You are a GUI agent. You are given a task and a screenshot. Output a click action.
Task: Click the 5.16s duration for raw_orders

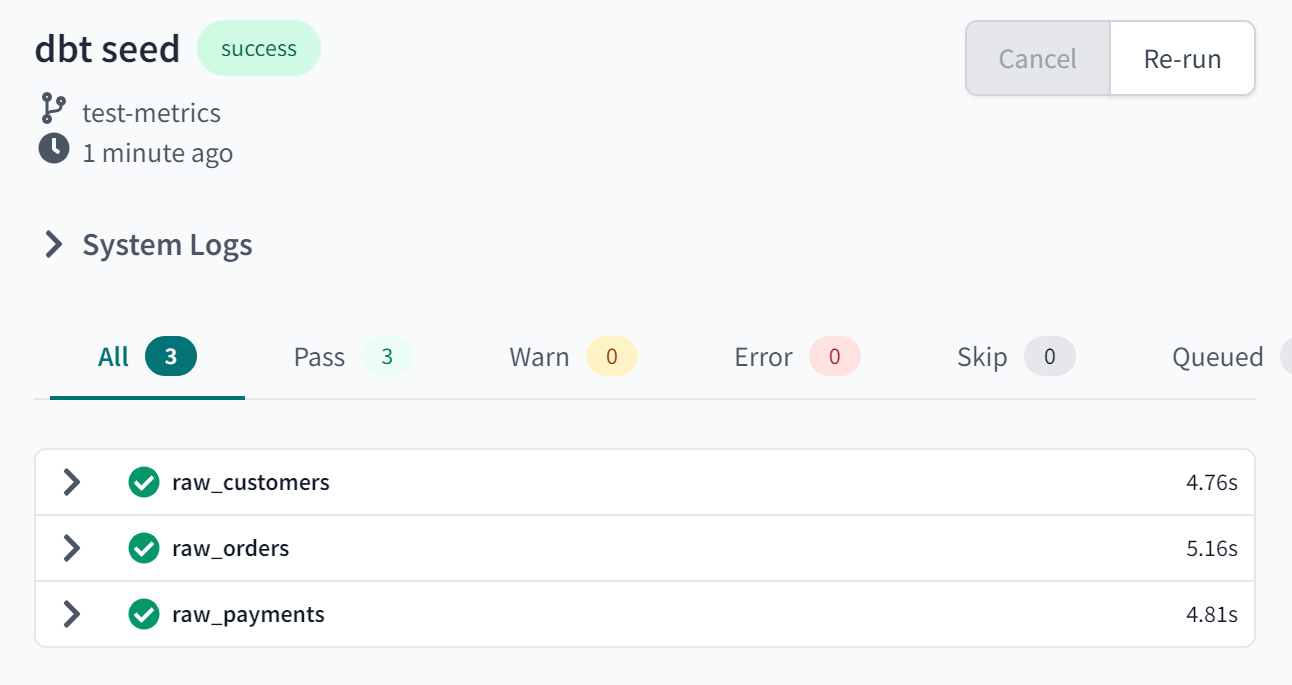(1211, 548)
